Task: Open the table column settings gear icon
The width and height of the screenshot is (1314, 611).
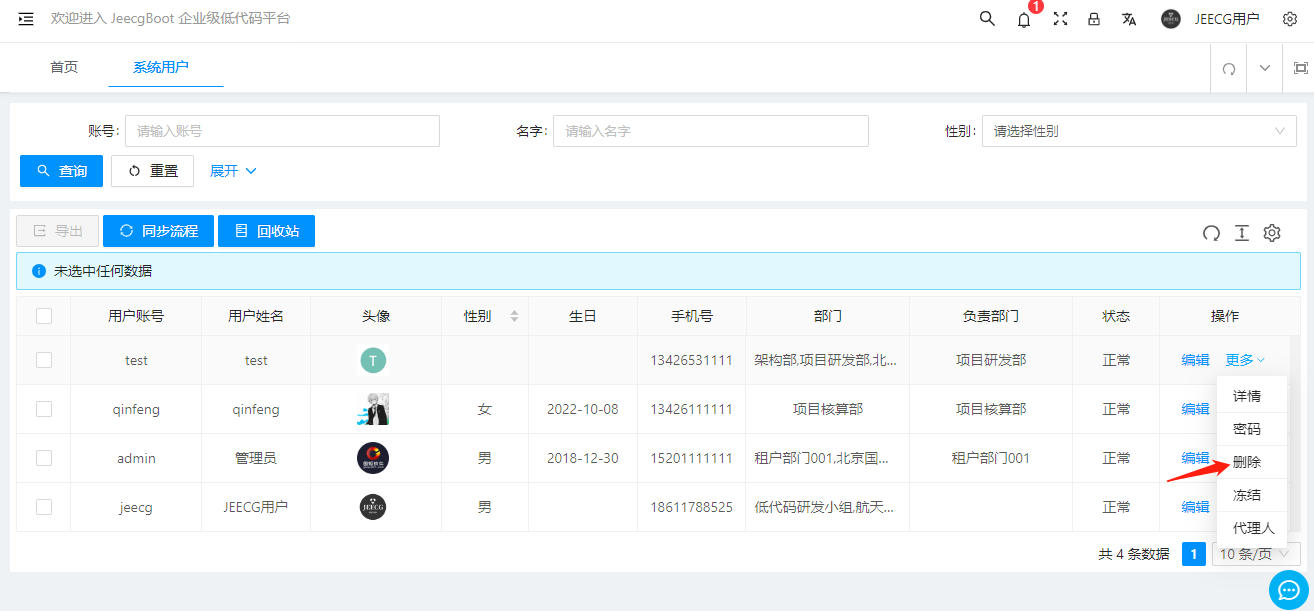Action: click(x=1272, y=233)
